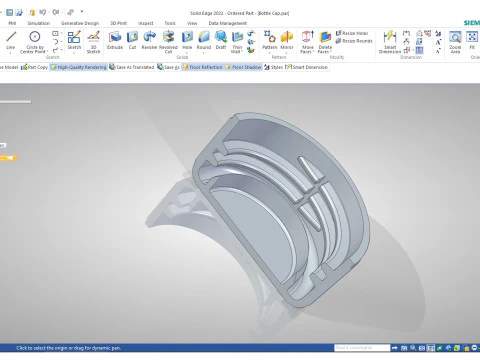Expand the Sketch button dropdown arrow
This screenshot has width=480, height=360.
74,53
